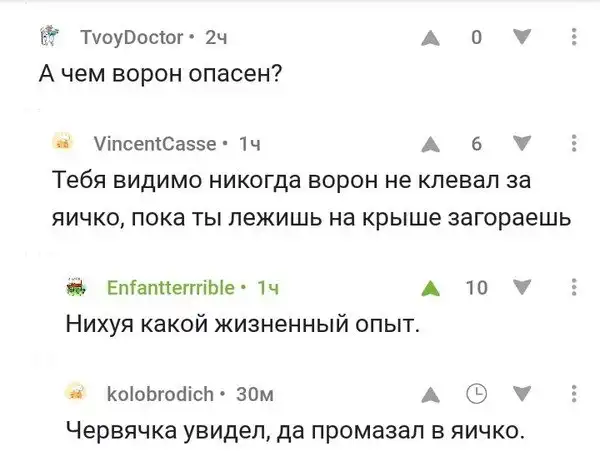Open three-dot menu on kolobrodich's comment

(x=572, y=393)
